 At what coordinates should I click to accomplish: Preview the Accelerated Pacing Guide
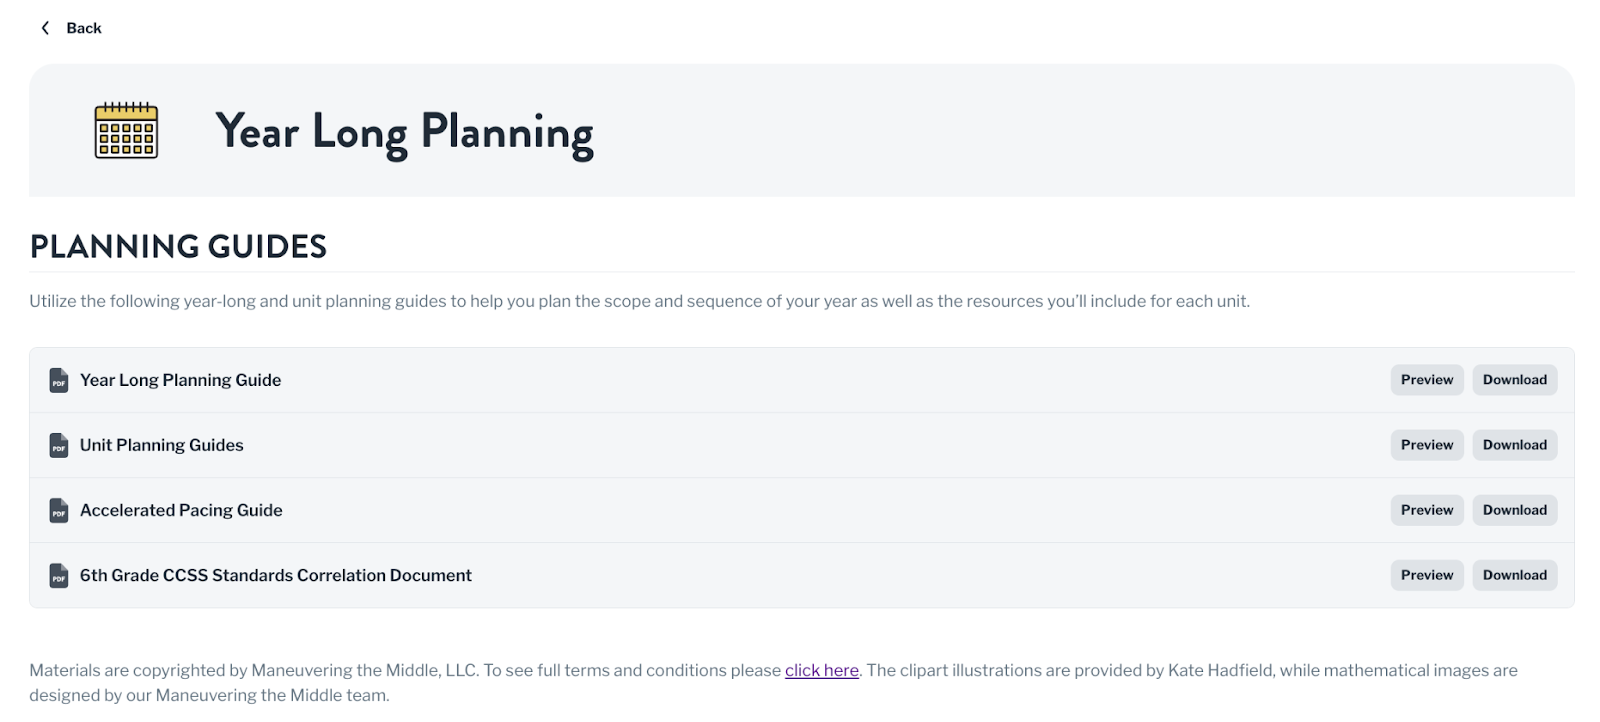(x=1427, y=510)
